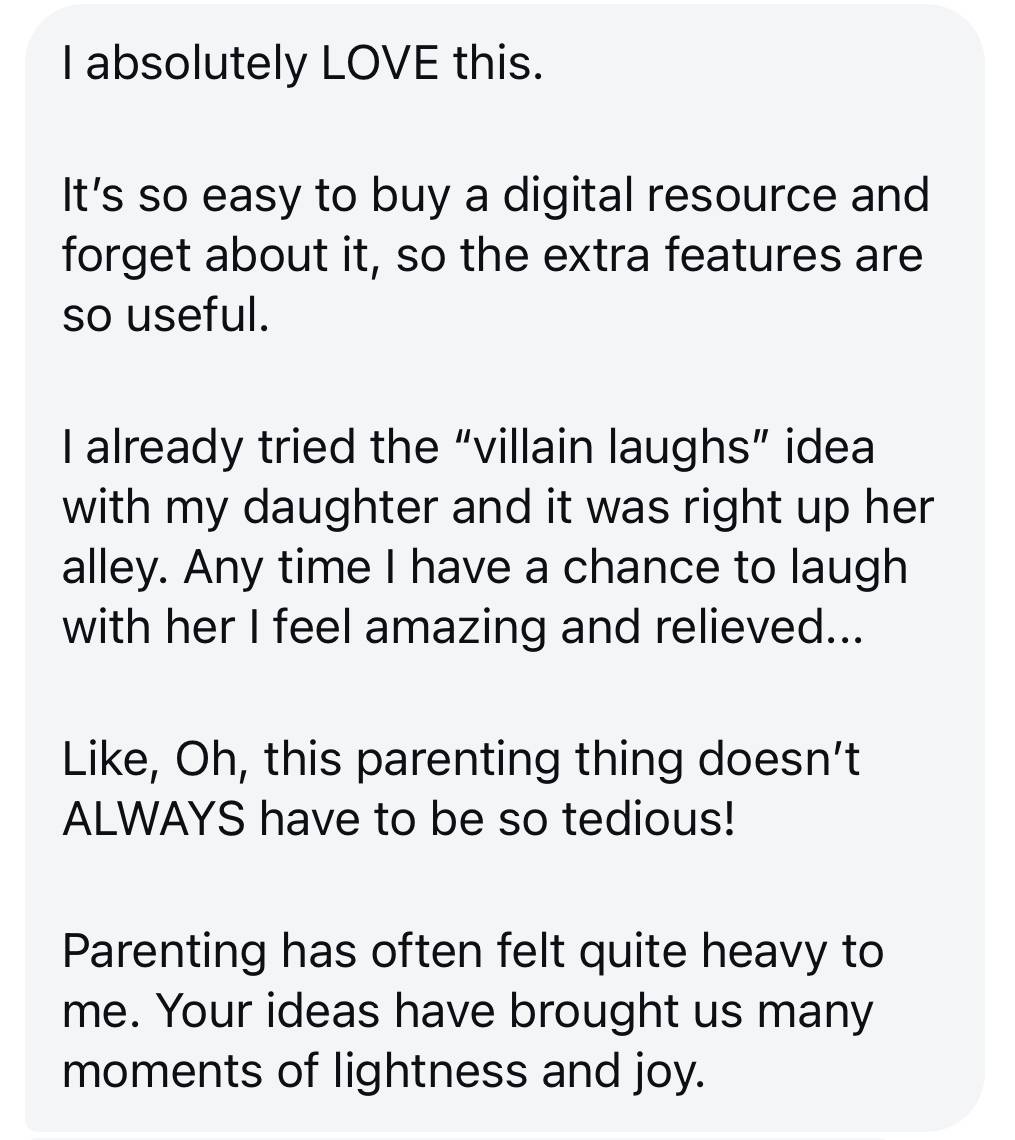
Task: Click the "I absolutely LOVE this." line
Action: pyautogui.click(x=302, y=63)
